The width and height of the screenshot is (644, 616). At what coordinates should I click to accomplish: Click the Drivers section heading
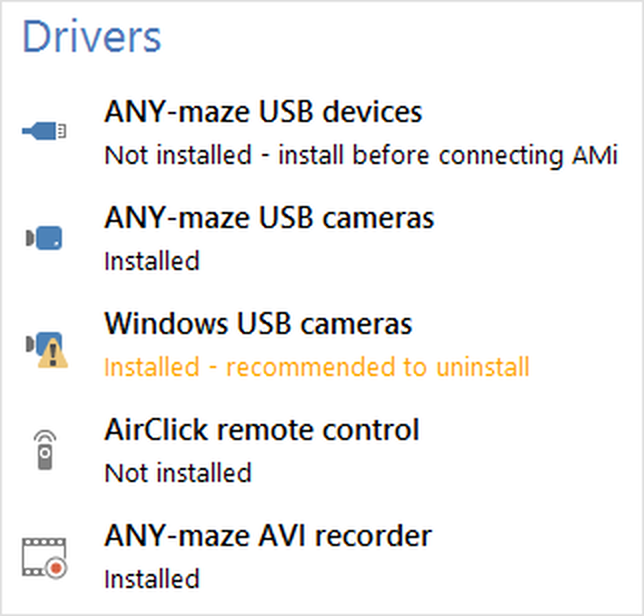tap(91, 38)
